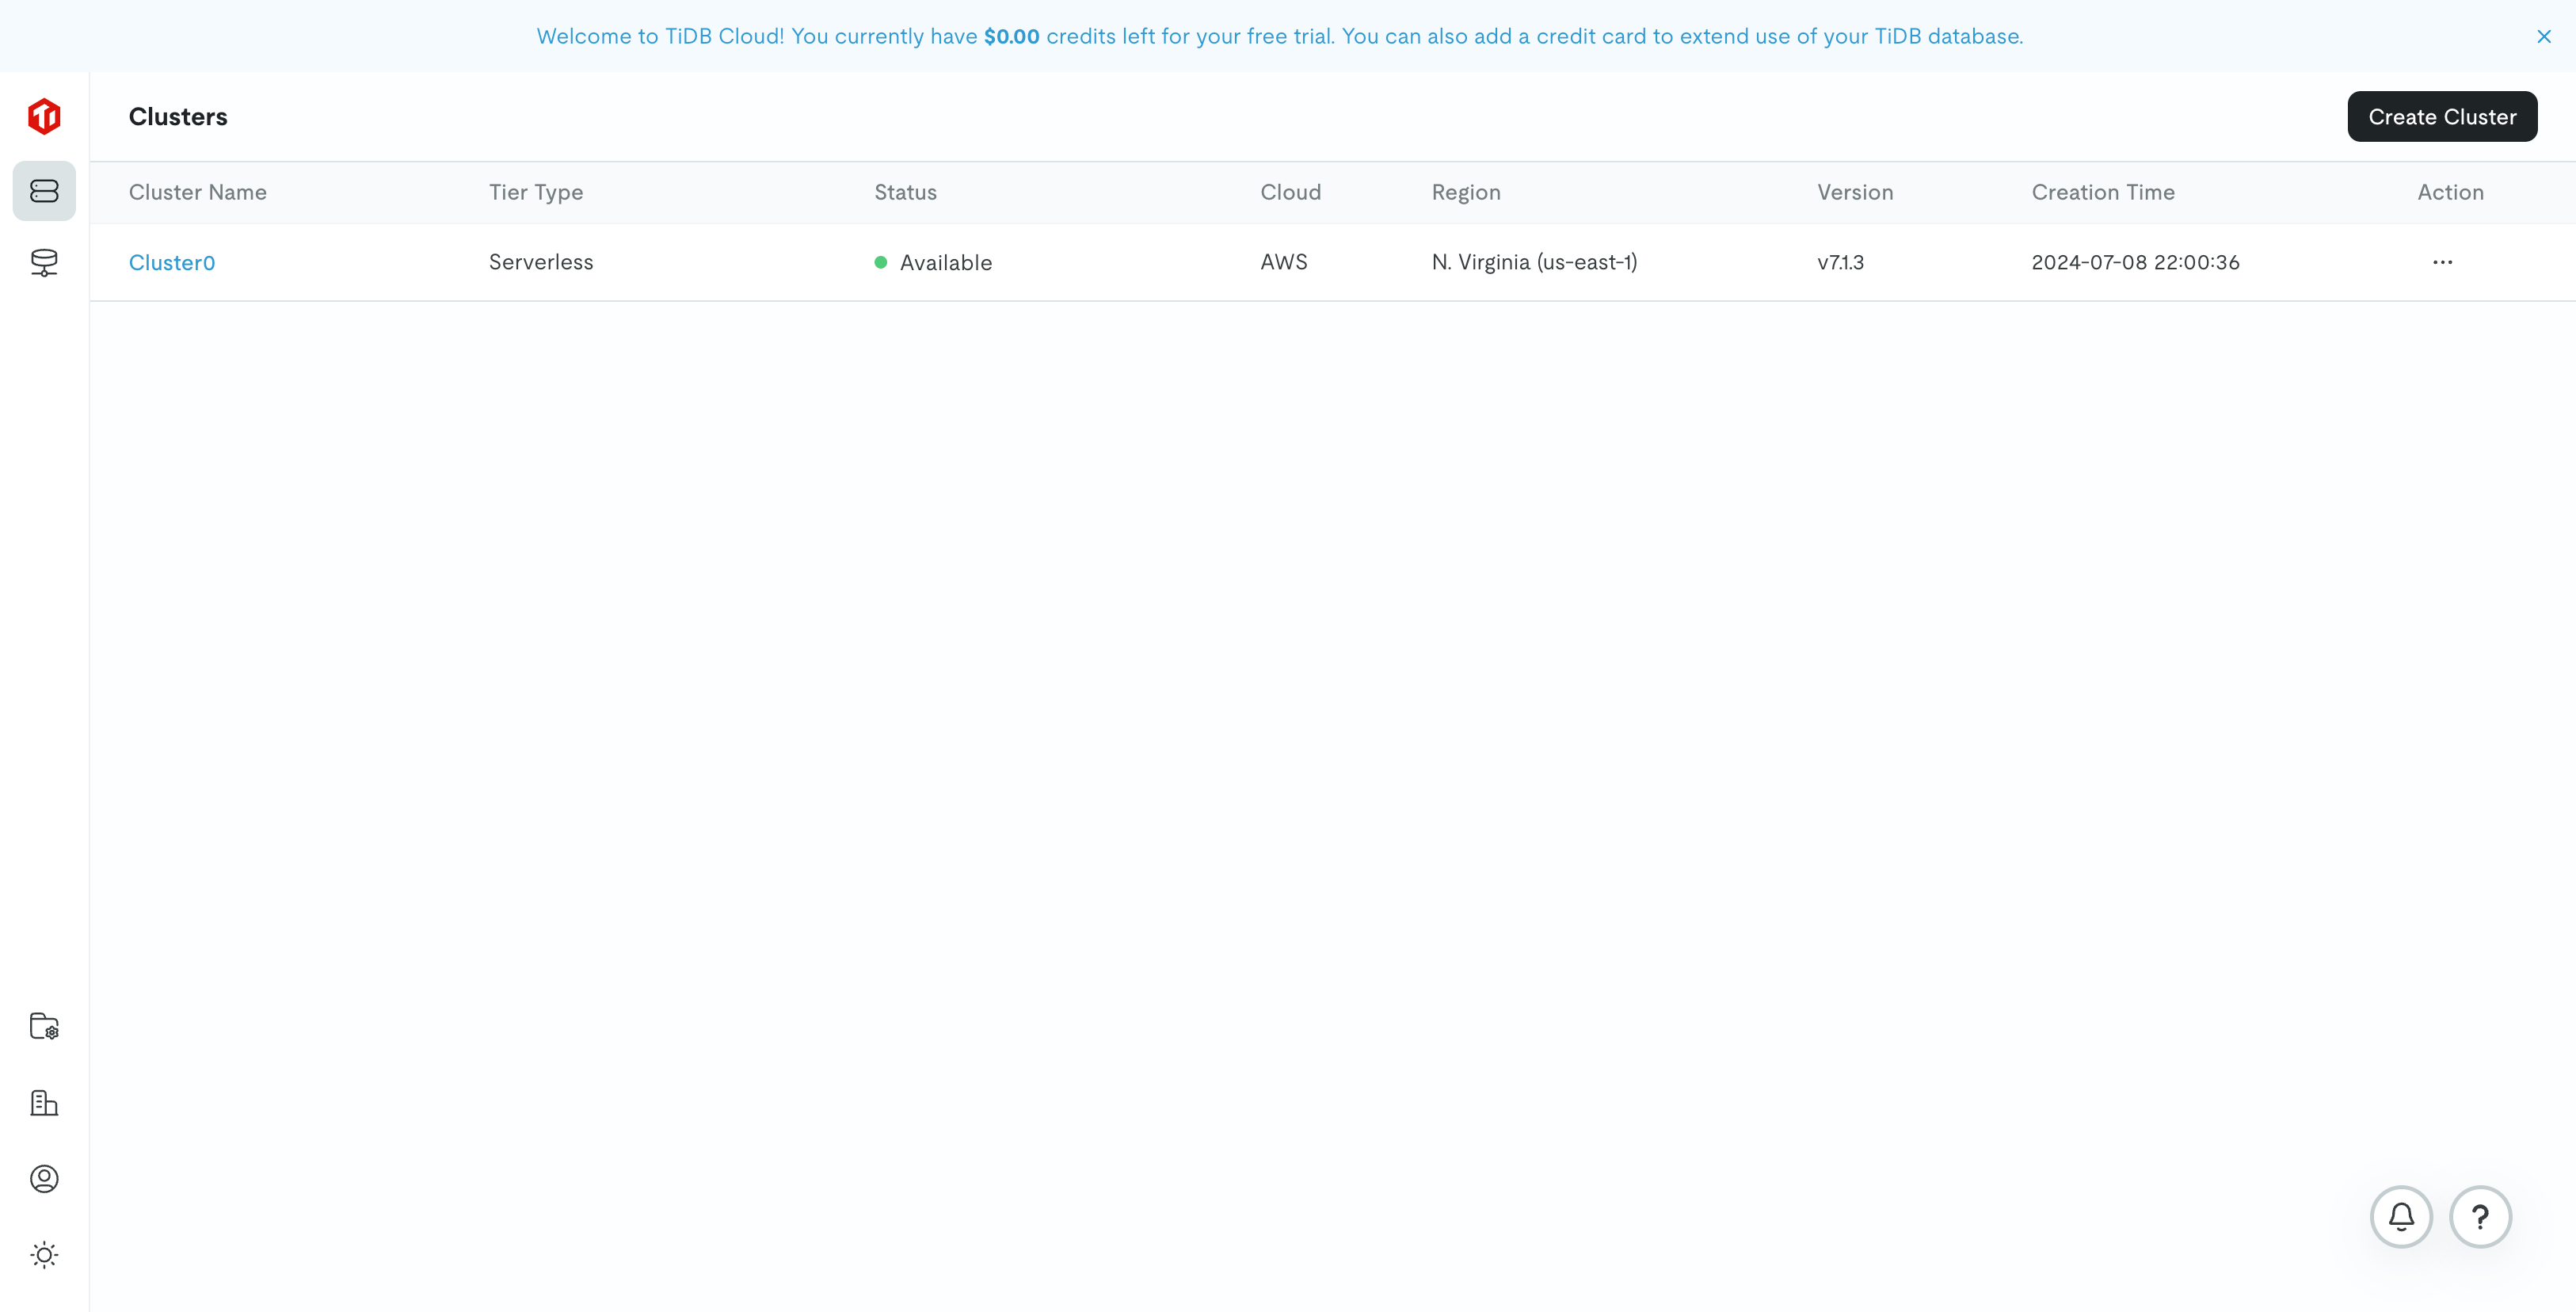Click the Region column header
Viewport: 2576px width, 1312px height.
tap(1466, 192)
